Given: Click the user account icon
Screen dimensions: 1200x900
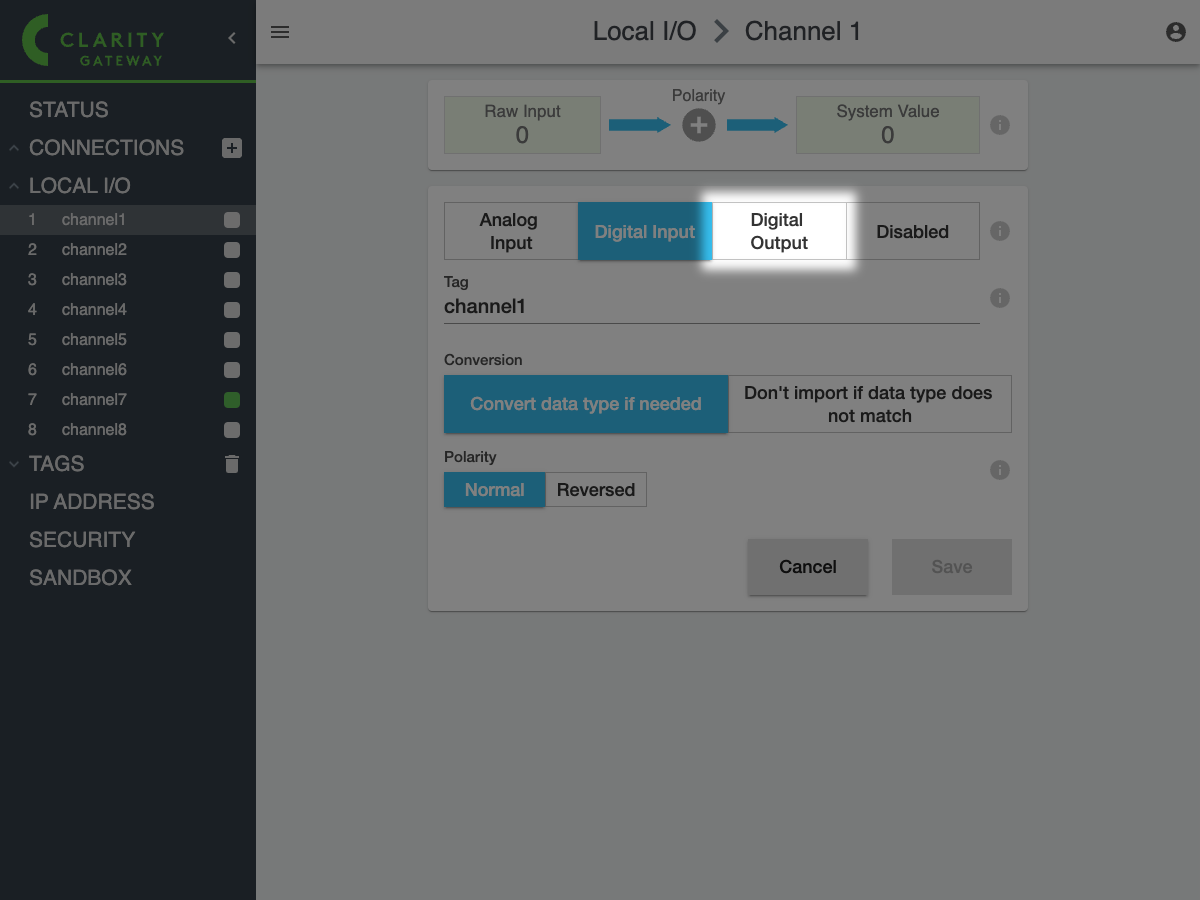Looking at the screenshot, I should [x=1176, y=32].
